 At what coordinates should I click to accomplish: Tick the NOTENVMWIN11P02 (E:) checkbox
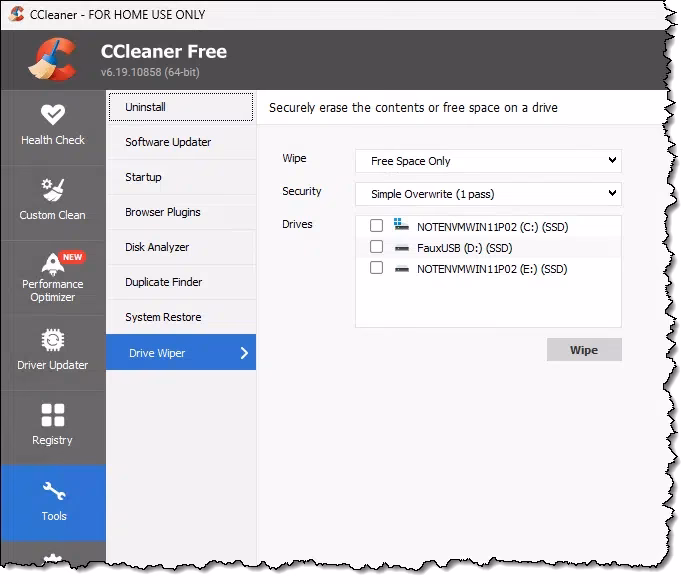[376, 268]
